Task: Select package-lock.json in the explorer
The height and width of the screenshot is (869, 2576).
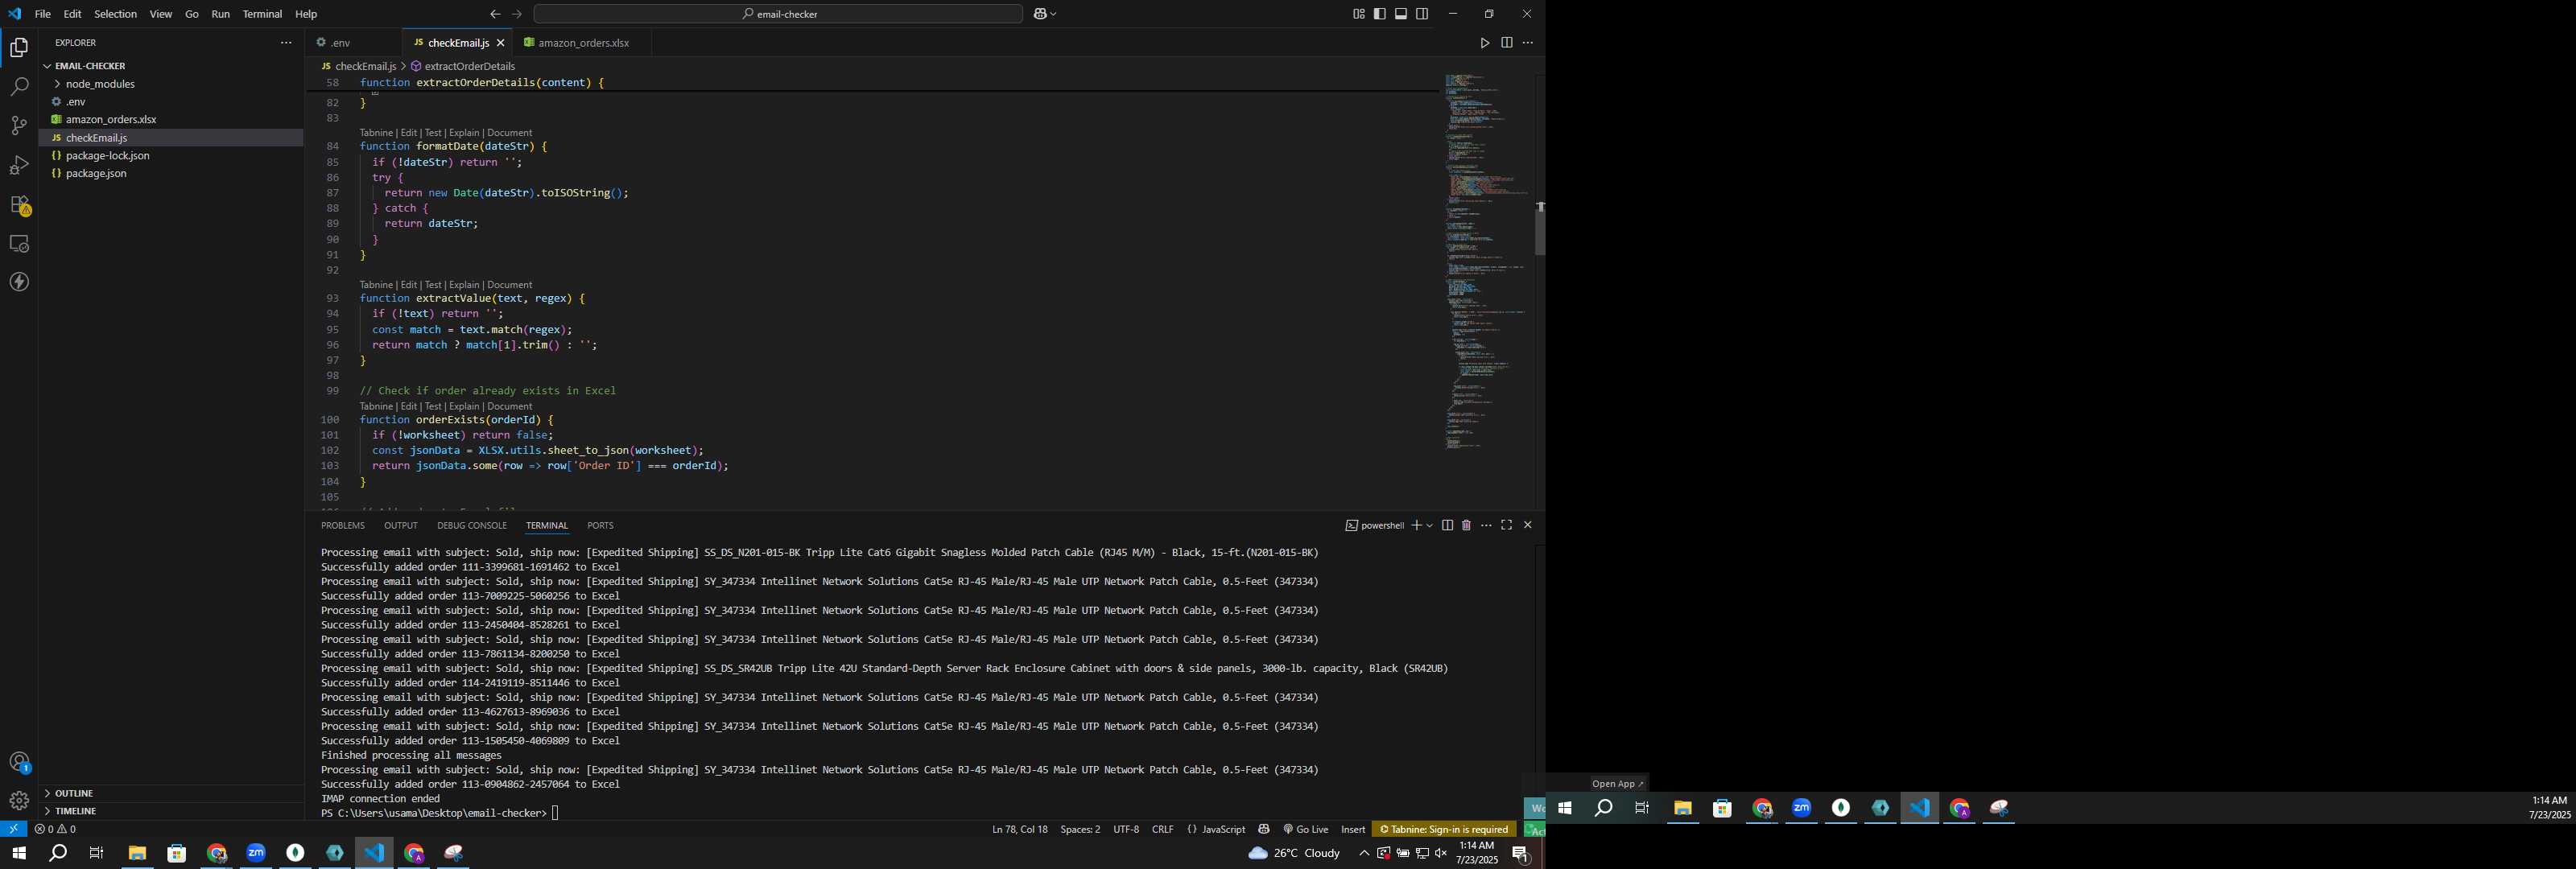Action: tap(171, 156)
